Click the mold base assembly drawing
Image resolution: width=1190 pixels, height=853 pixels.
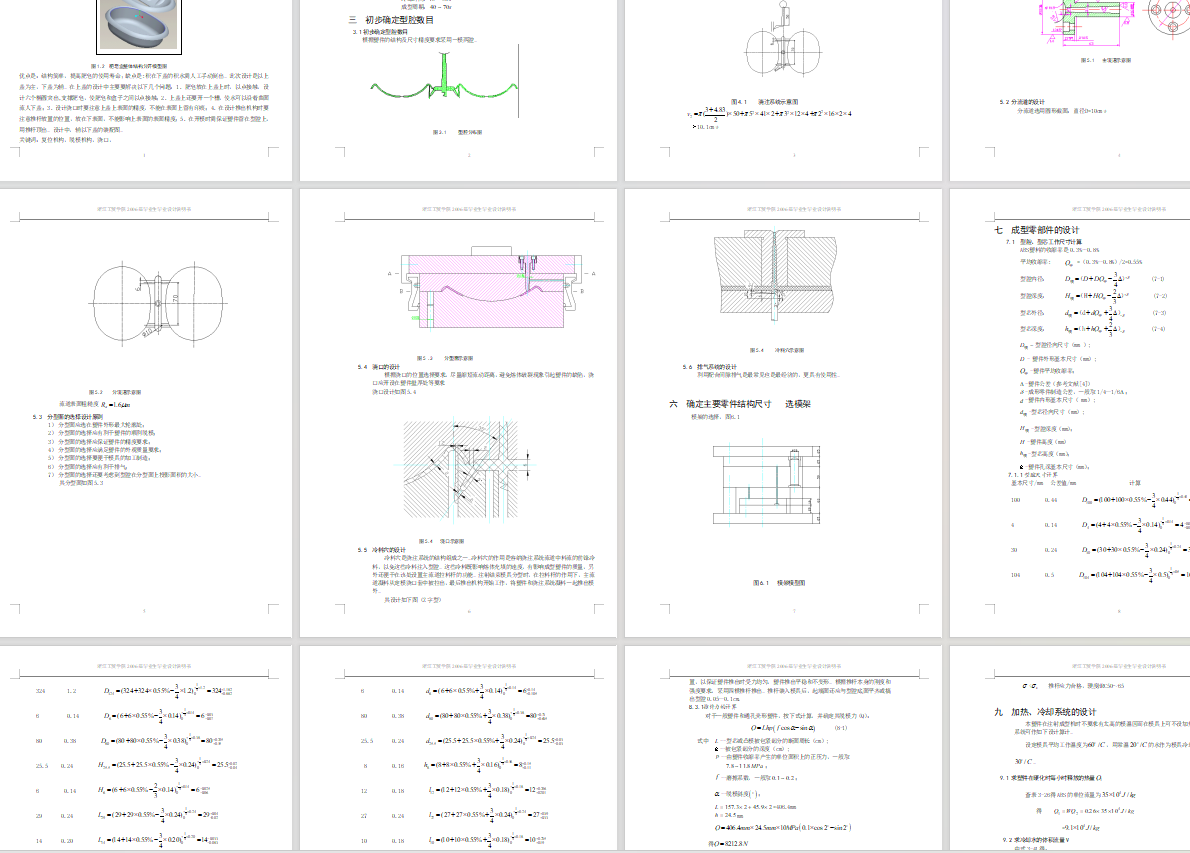point(766,482)
